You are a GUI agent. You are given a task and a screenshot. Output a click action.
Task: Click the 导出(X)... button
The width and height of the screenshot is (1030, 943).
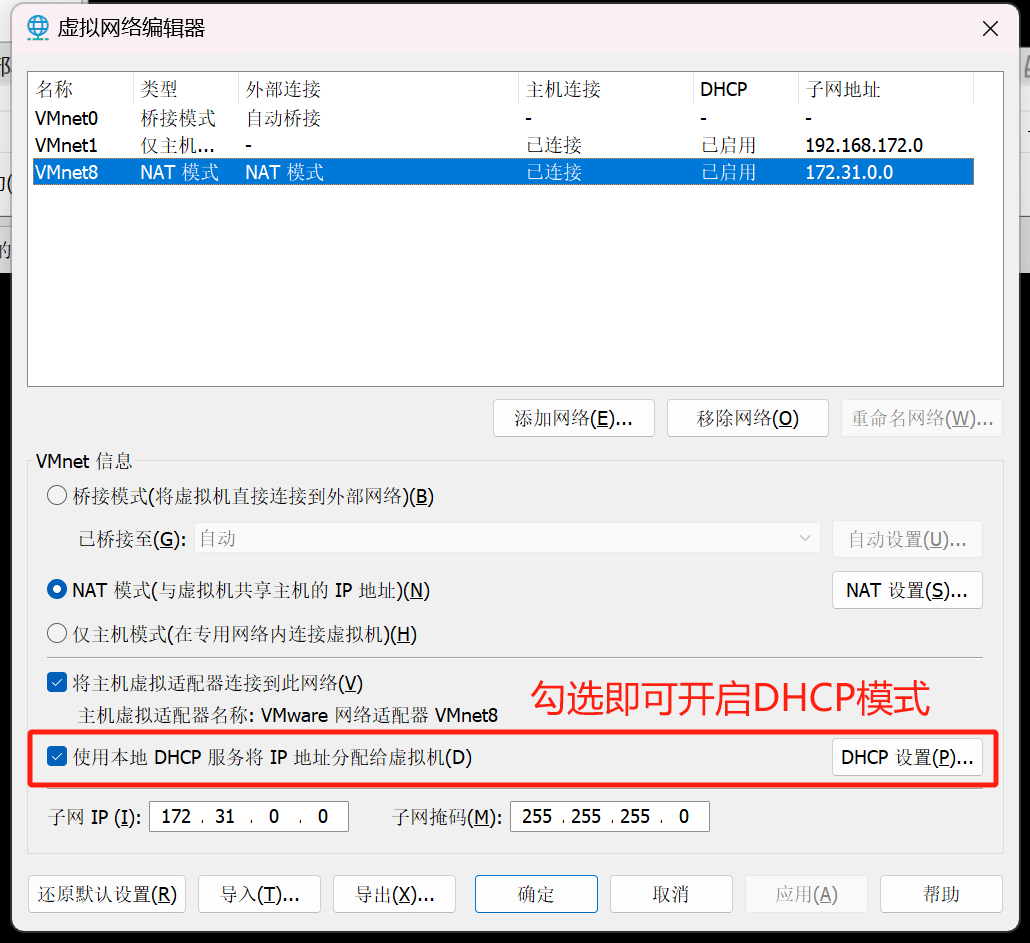tap(394, 894)
